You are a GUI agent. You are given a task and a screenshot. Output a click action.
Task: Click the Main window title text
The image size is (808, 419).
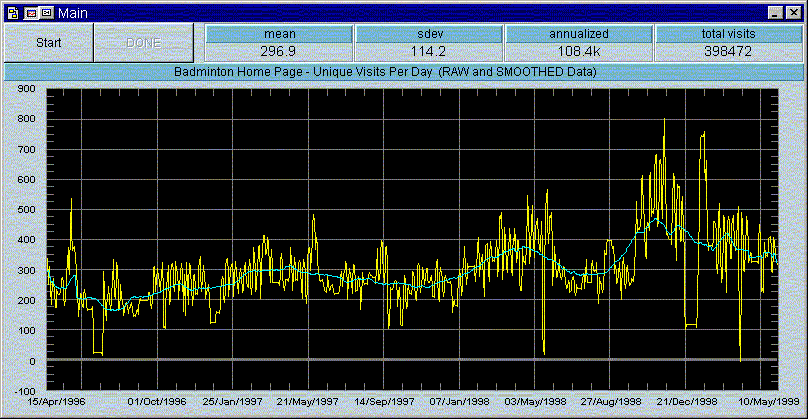pos(73,13)
